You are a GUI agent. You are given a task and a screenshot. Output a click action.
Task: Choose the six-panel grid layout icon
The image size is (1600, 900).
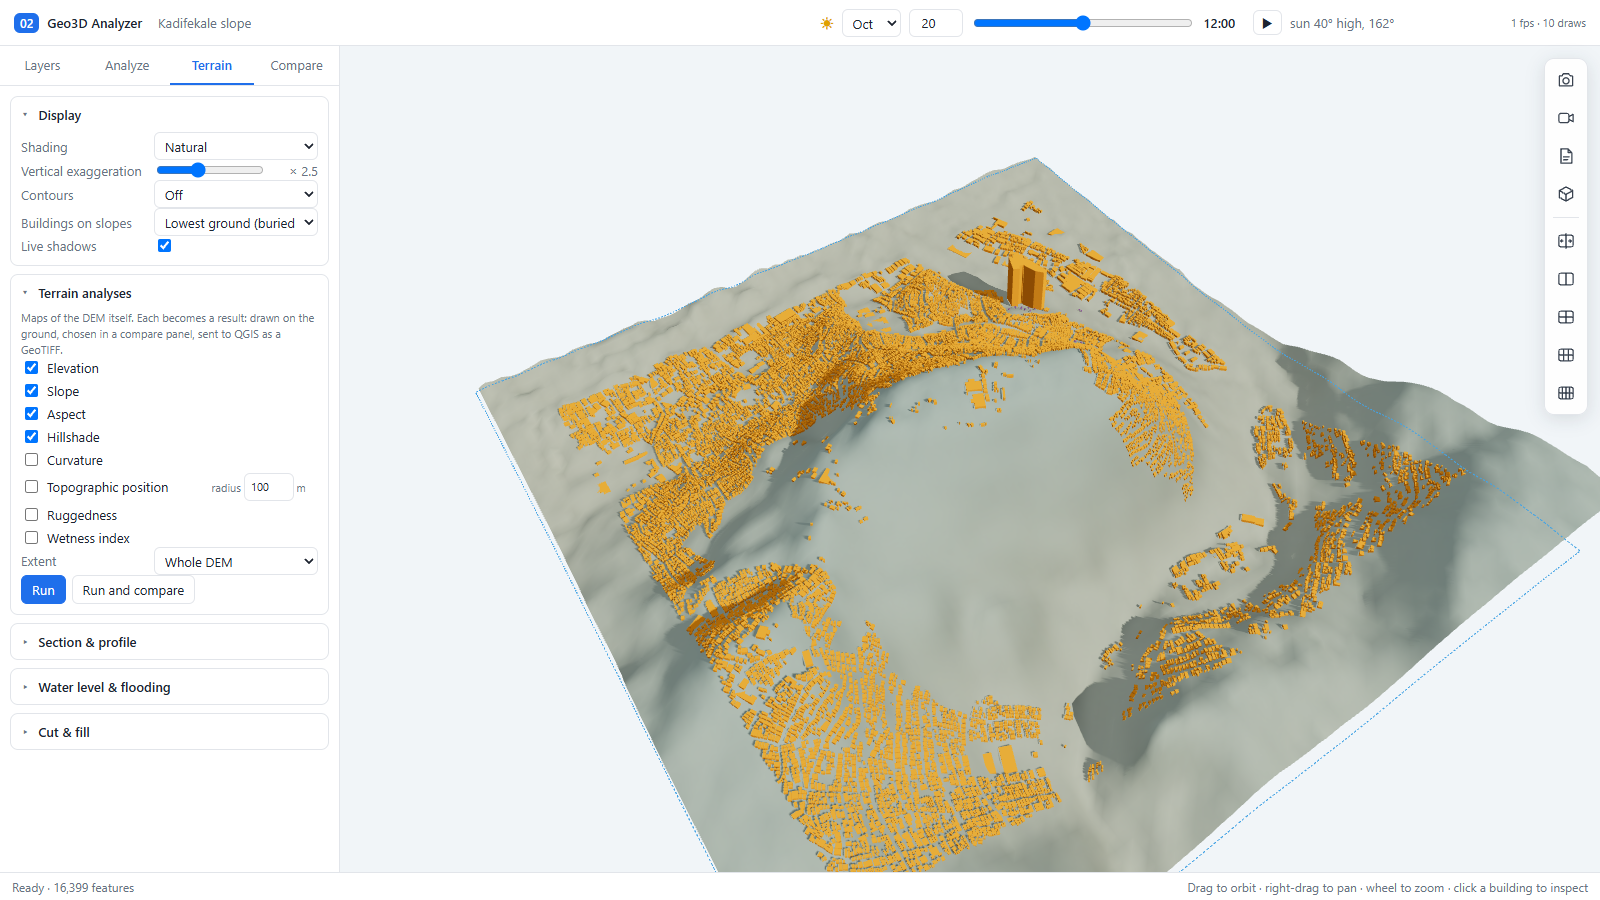1566,355
